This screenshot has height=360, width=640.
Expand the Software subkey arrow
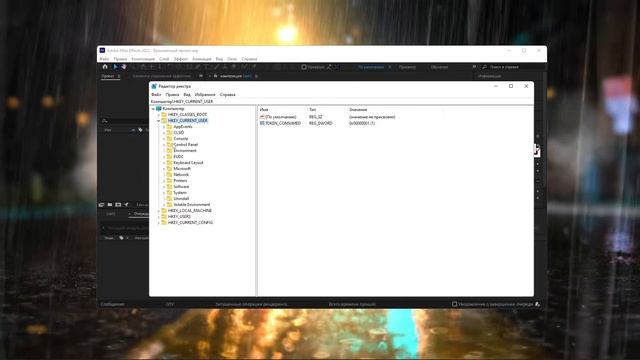(164, 187)
